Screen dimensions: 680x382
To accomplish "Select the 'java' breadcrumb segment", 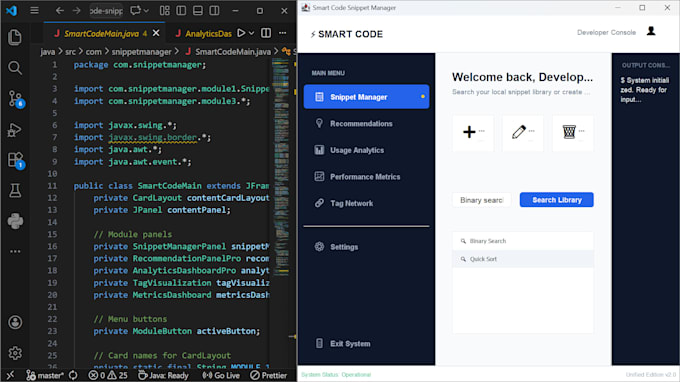I will coord(48,52).
